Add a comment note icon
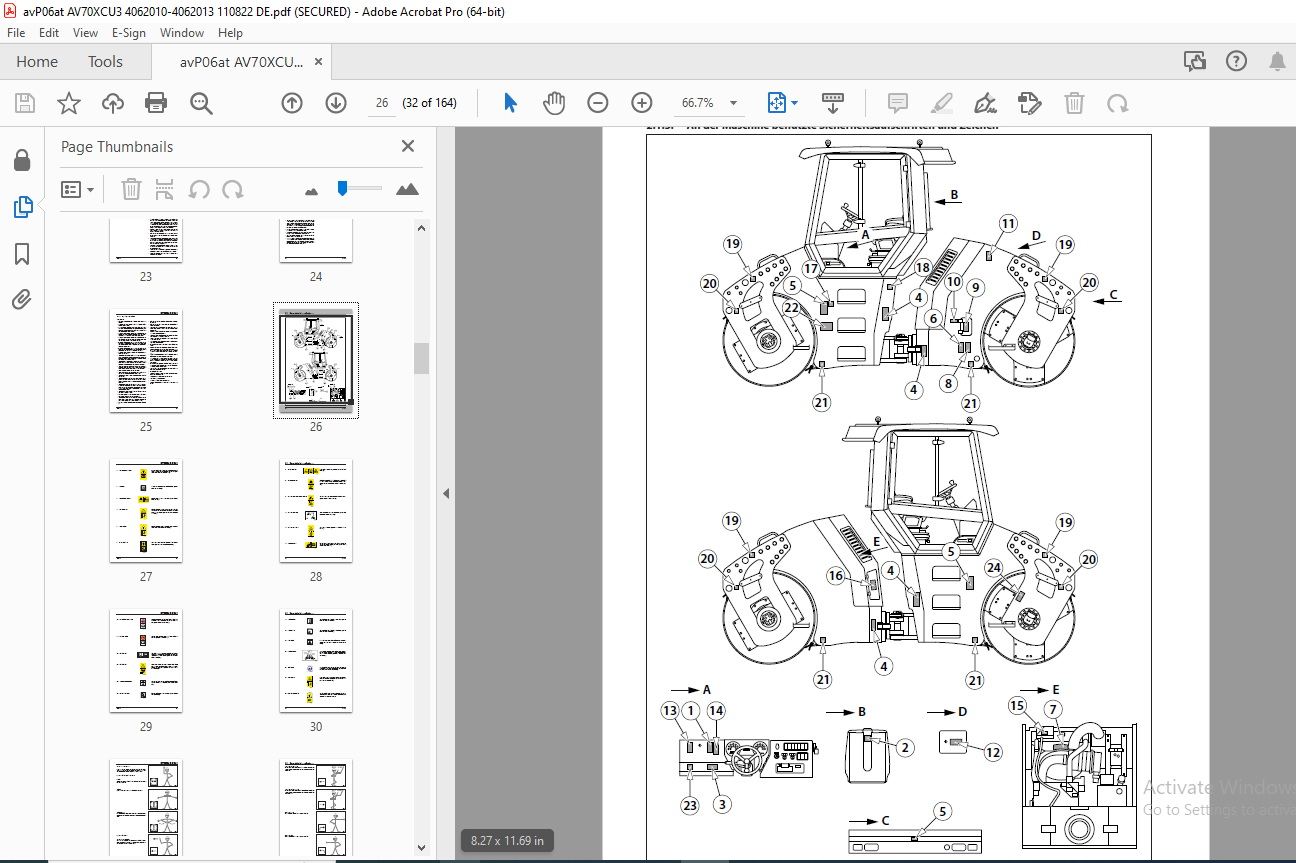 tap(898, 103)
